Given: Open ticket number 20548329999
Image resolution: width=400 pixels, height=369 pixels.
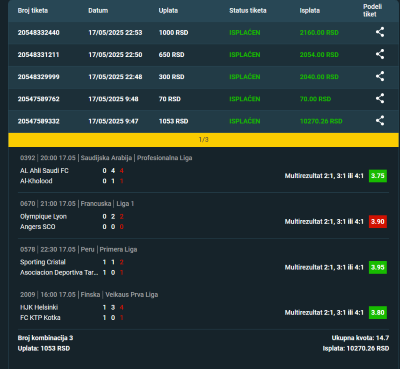Looking at the screenshot, I should click(39, 77).
